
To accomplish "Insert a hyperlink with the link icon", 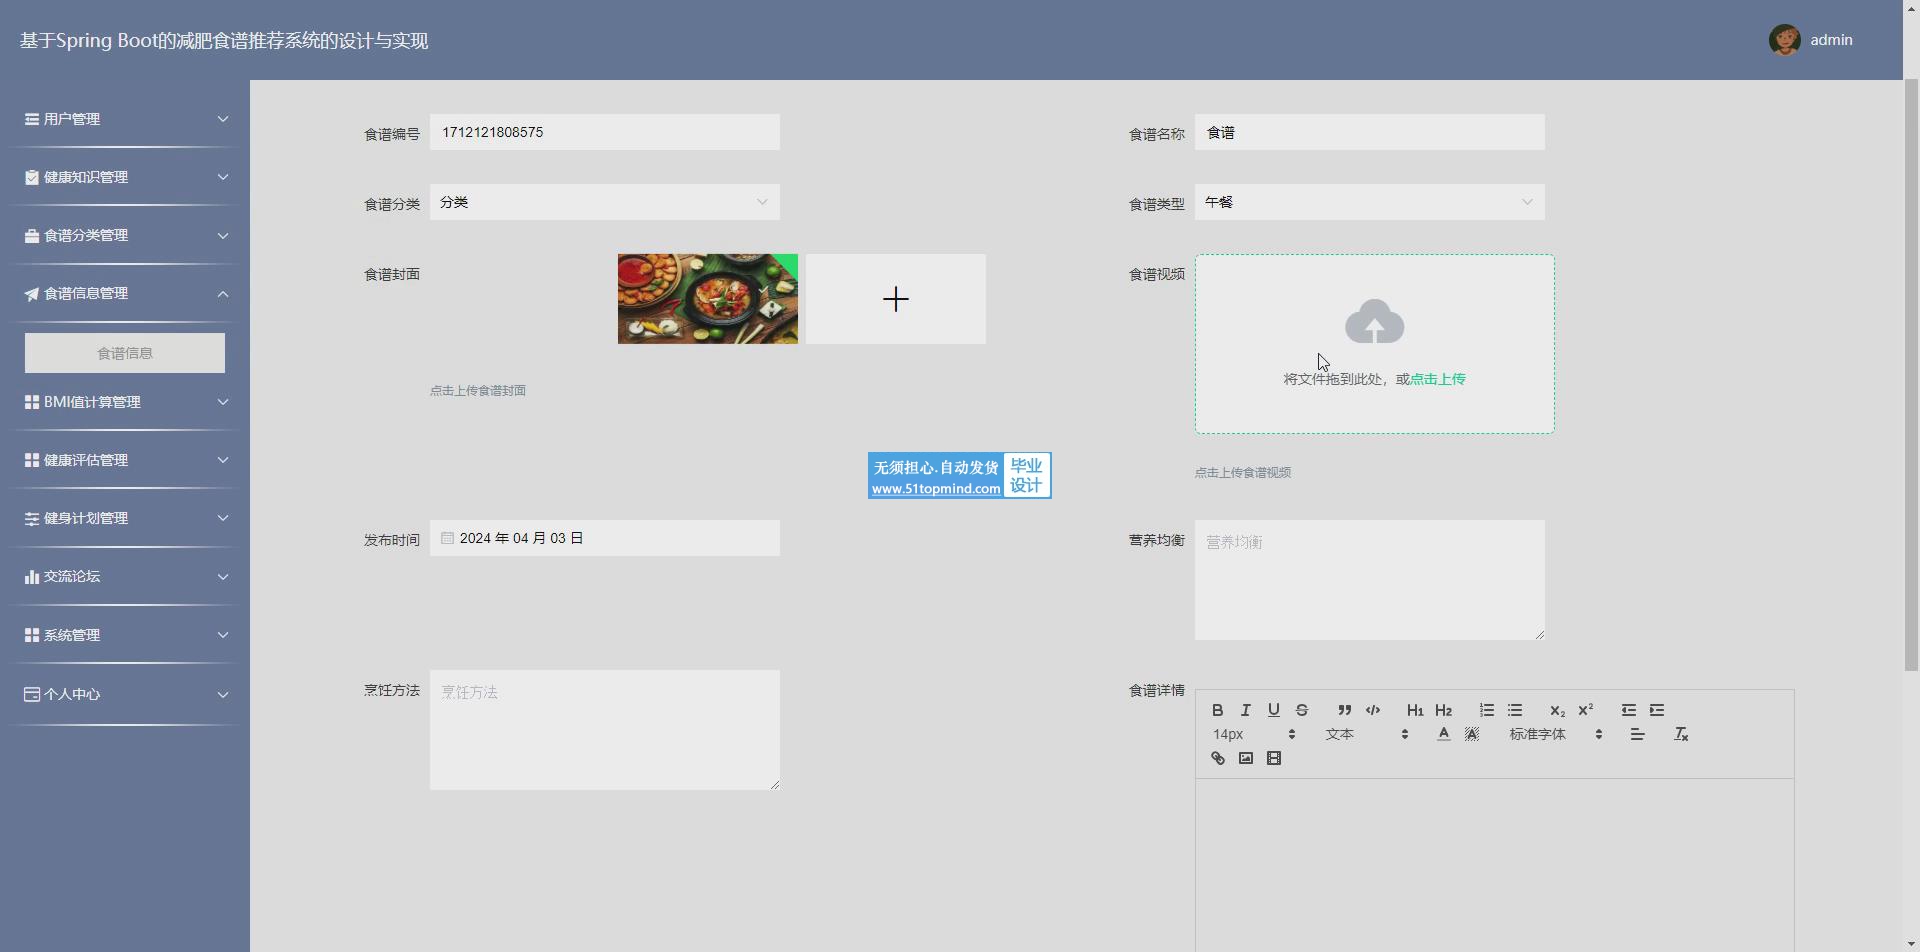I will tap(1217, 758).
